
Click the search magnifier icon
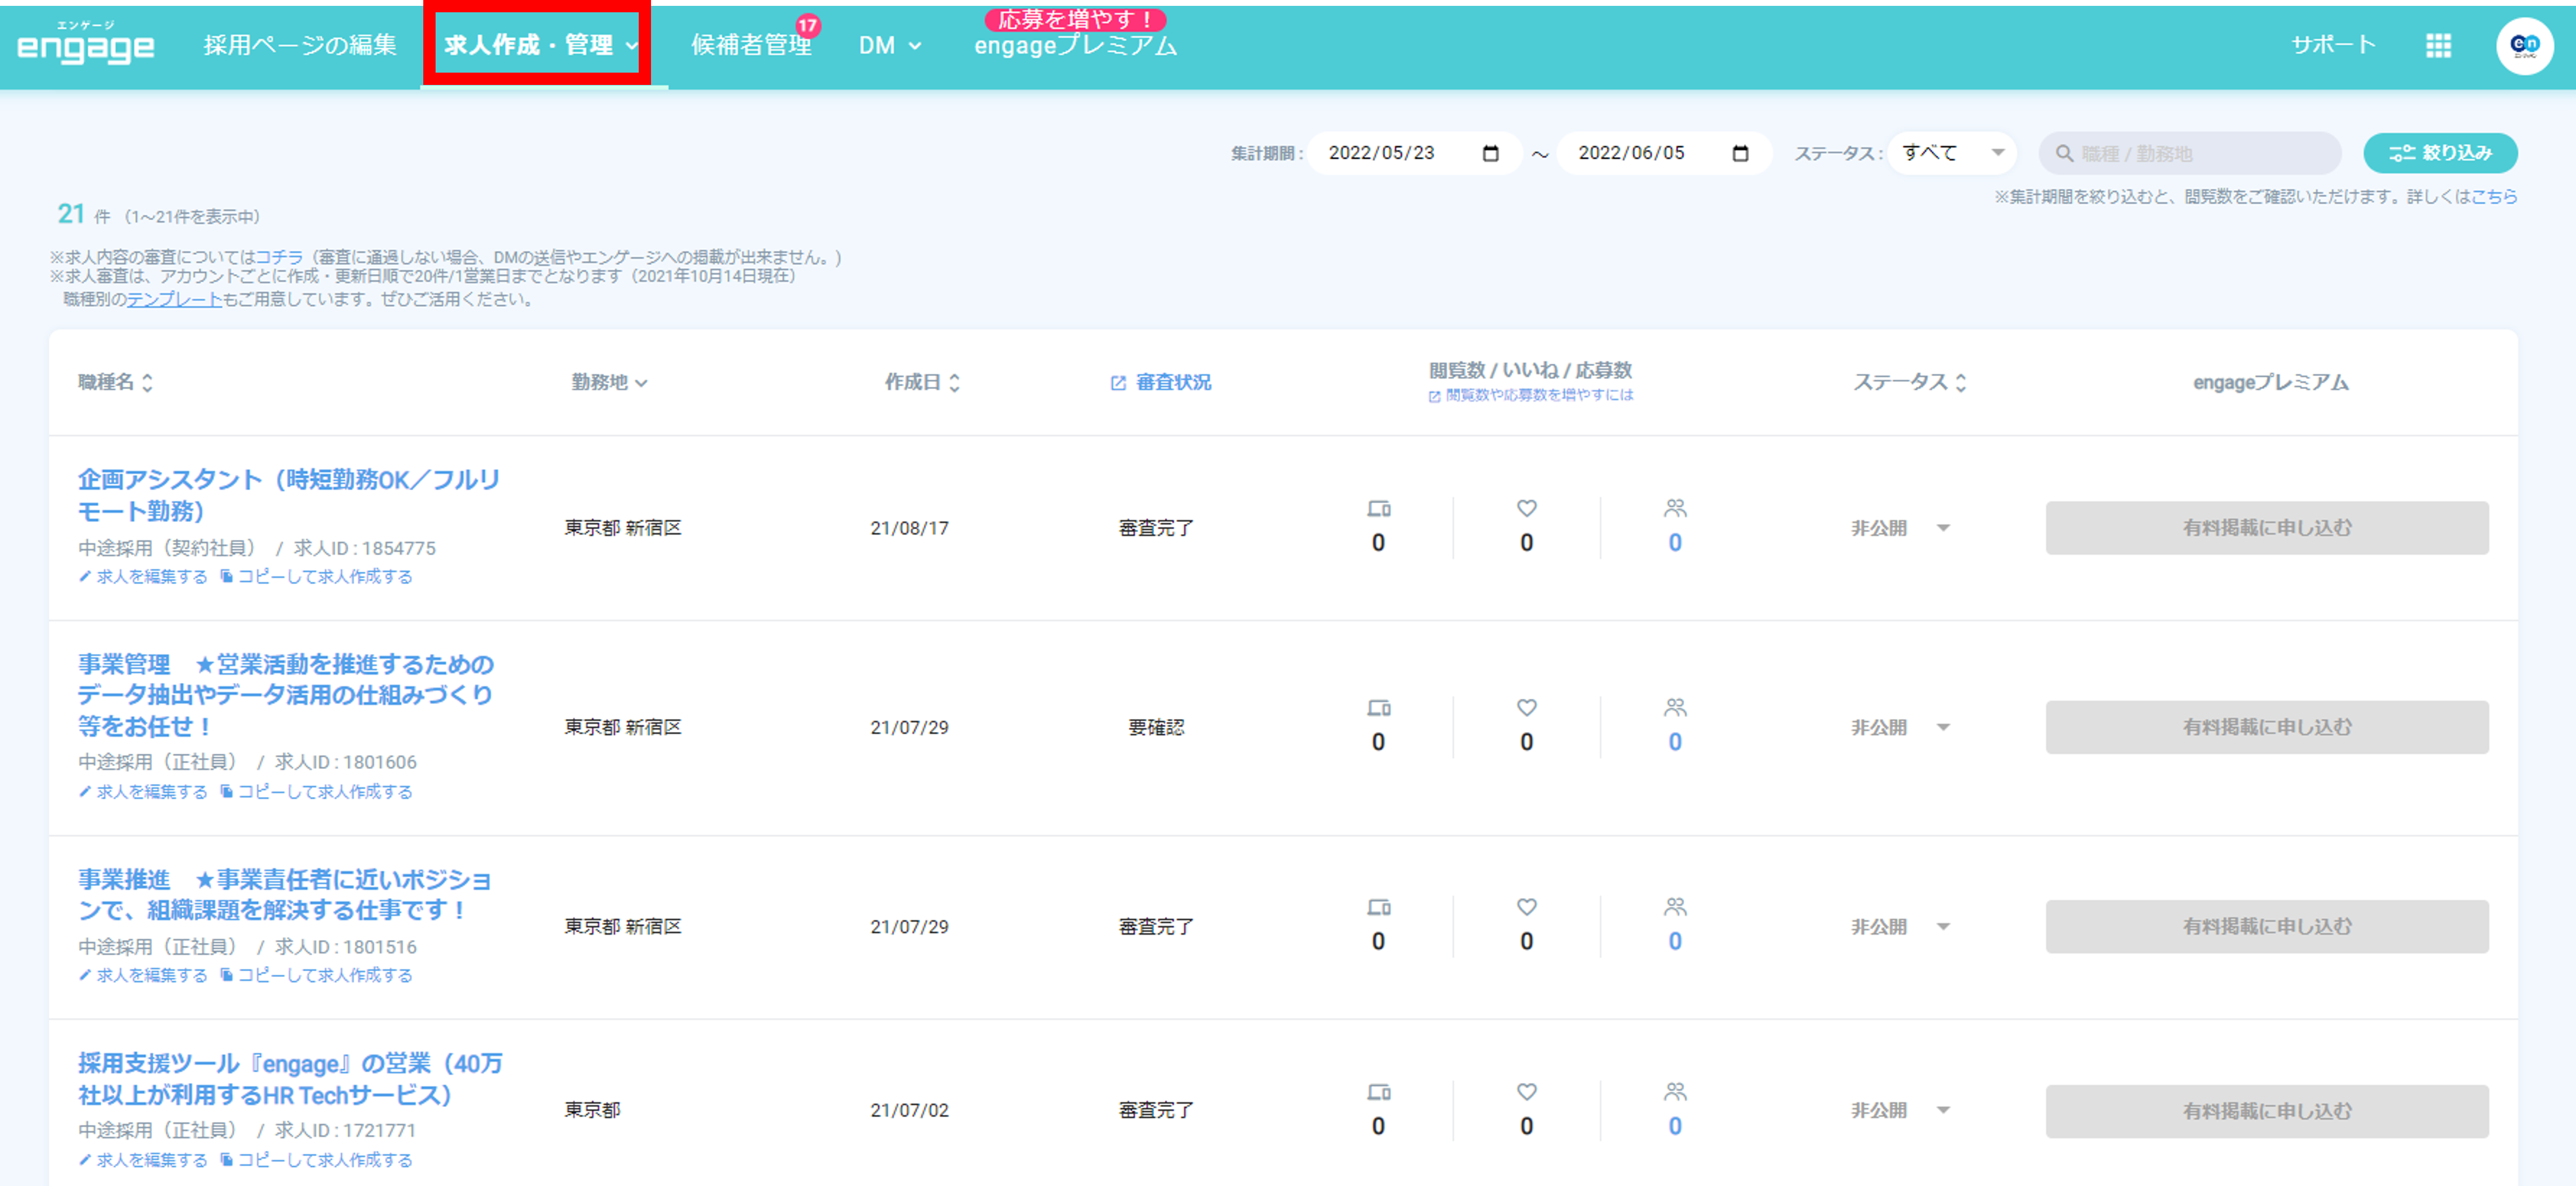click(2064, 154)
